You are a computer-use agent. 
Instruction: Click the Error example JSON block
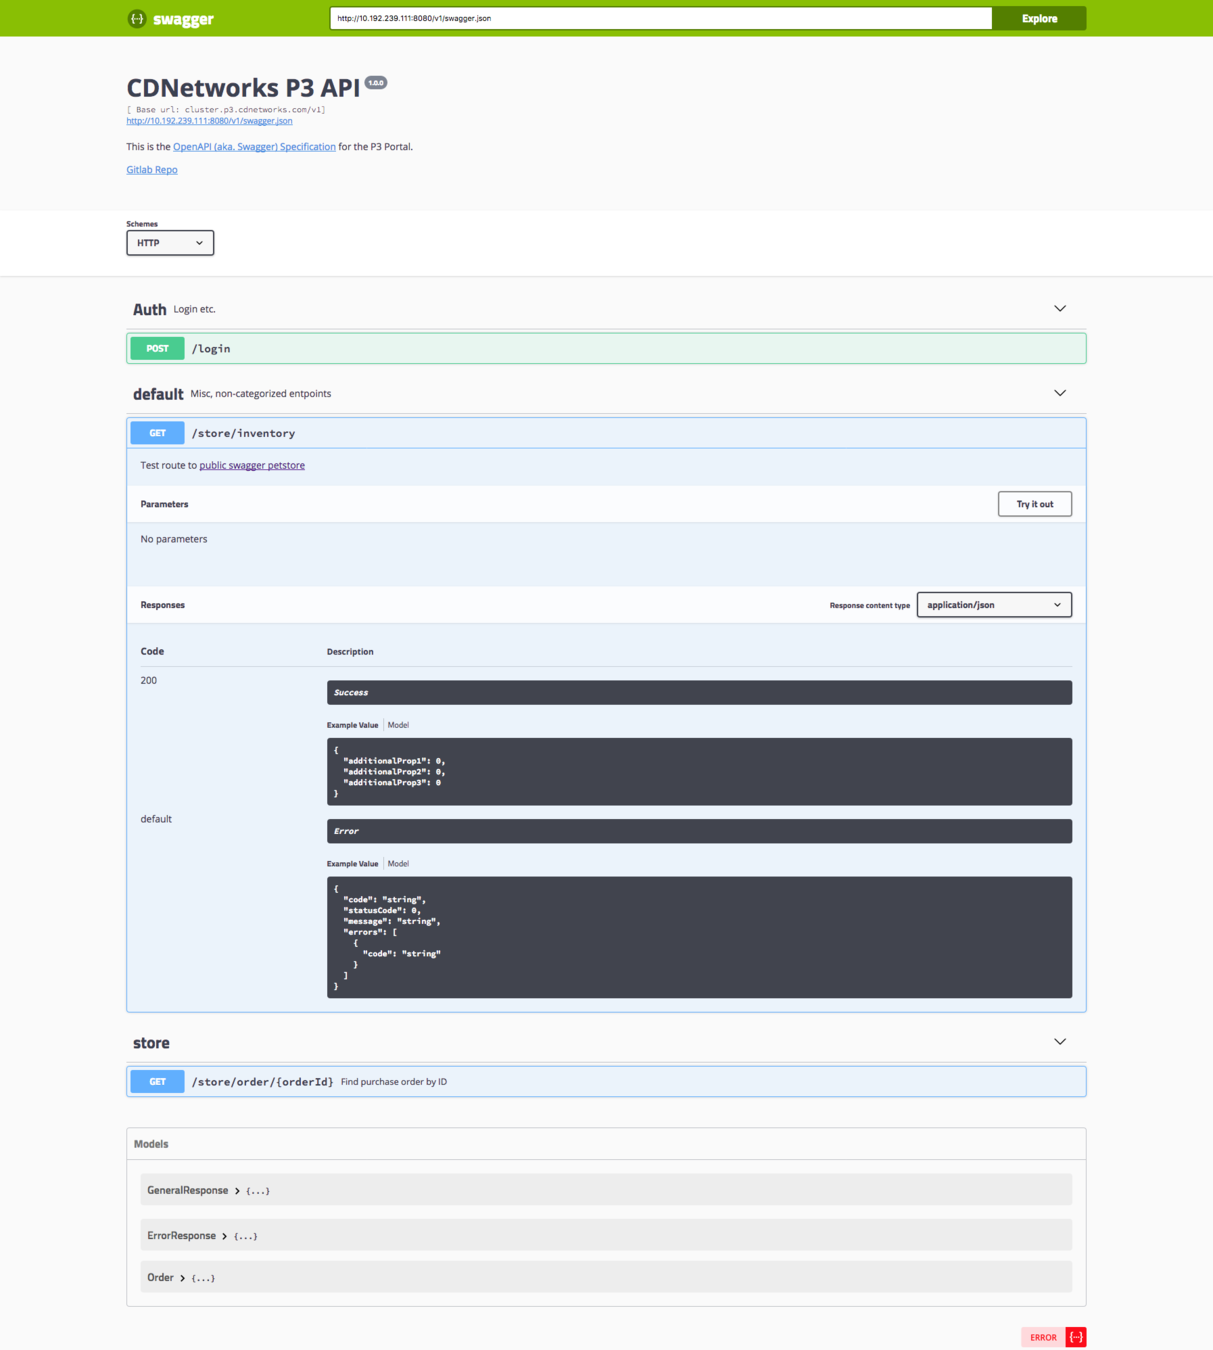click(x=699, y=937)
